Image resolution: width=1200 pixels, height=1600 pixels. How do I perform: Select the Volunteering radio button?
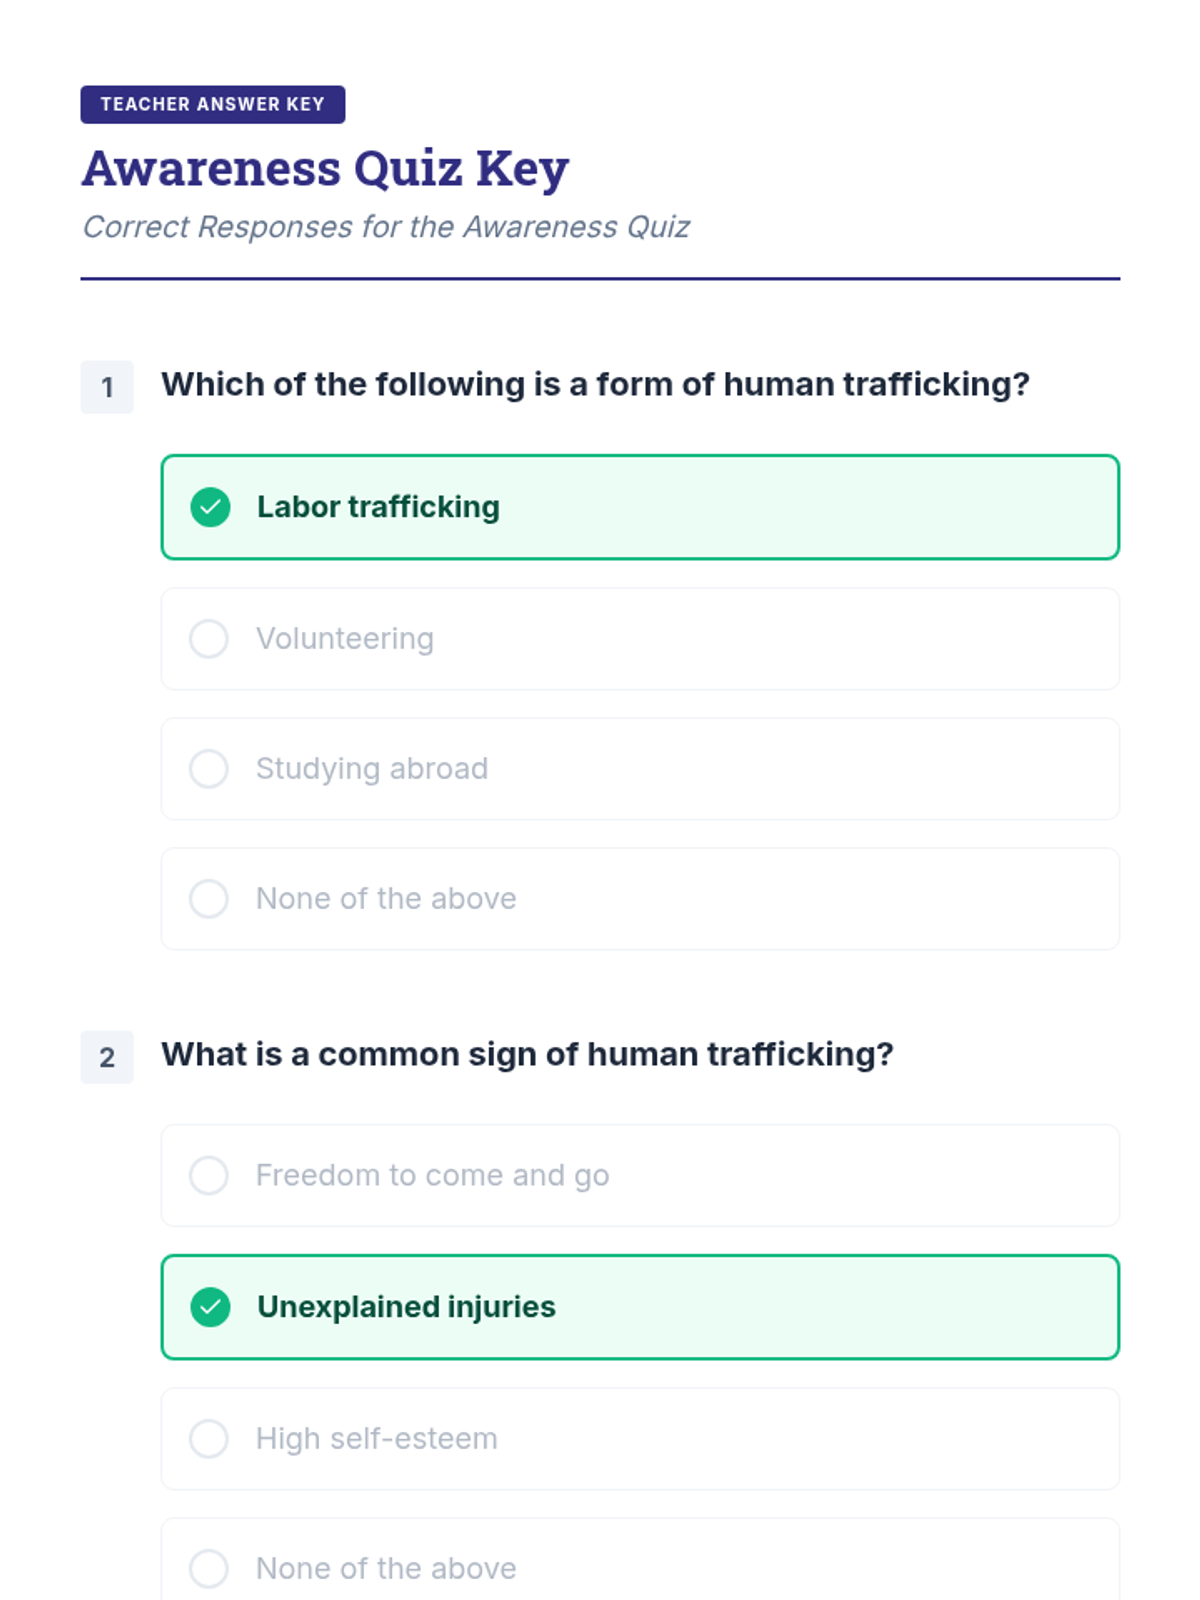point(209,639)
